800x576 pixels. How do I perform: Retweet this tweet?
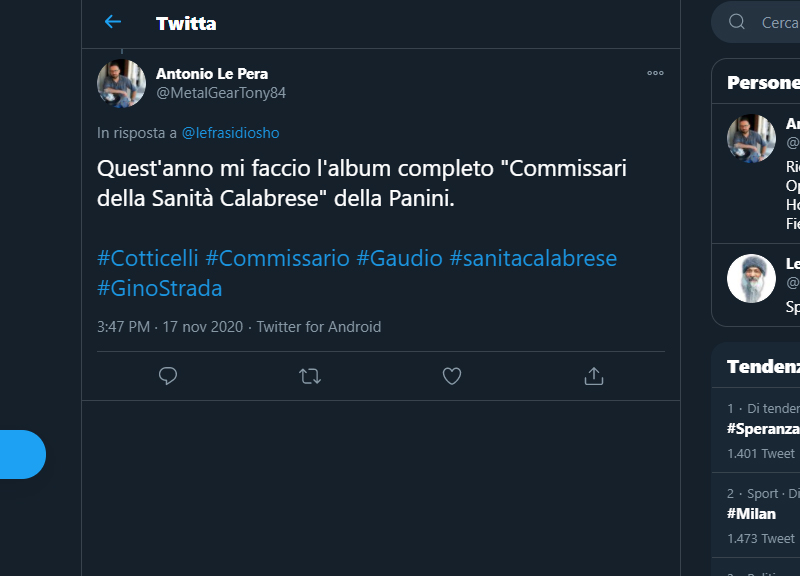click(310, 376)
